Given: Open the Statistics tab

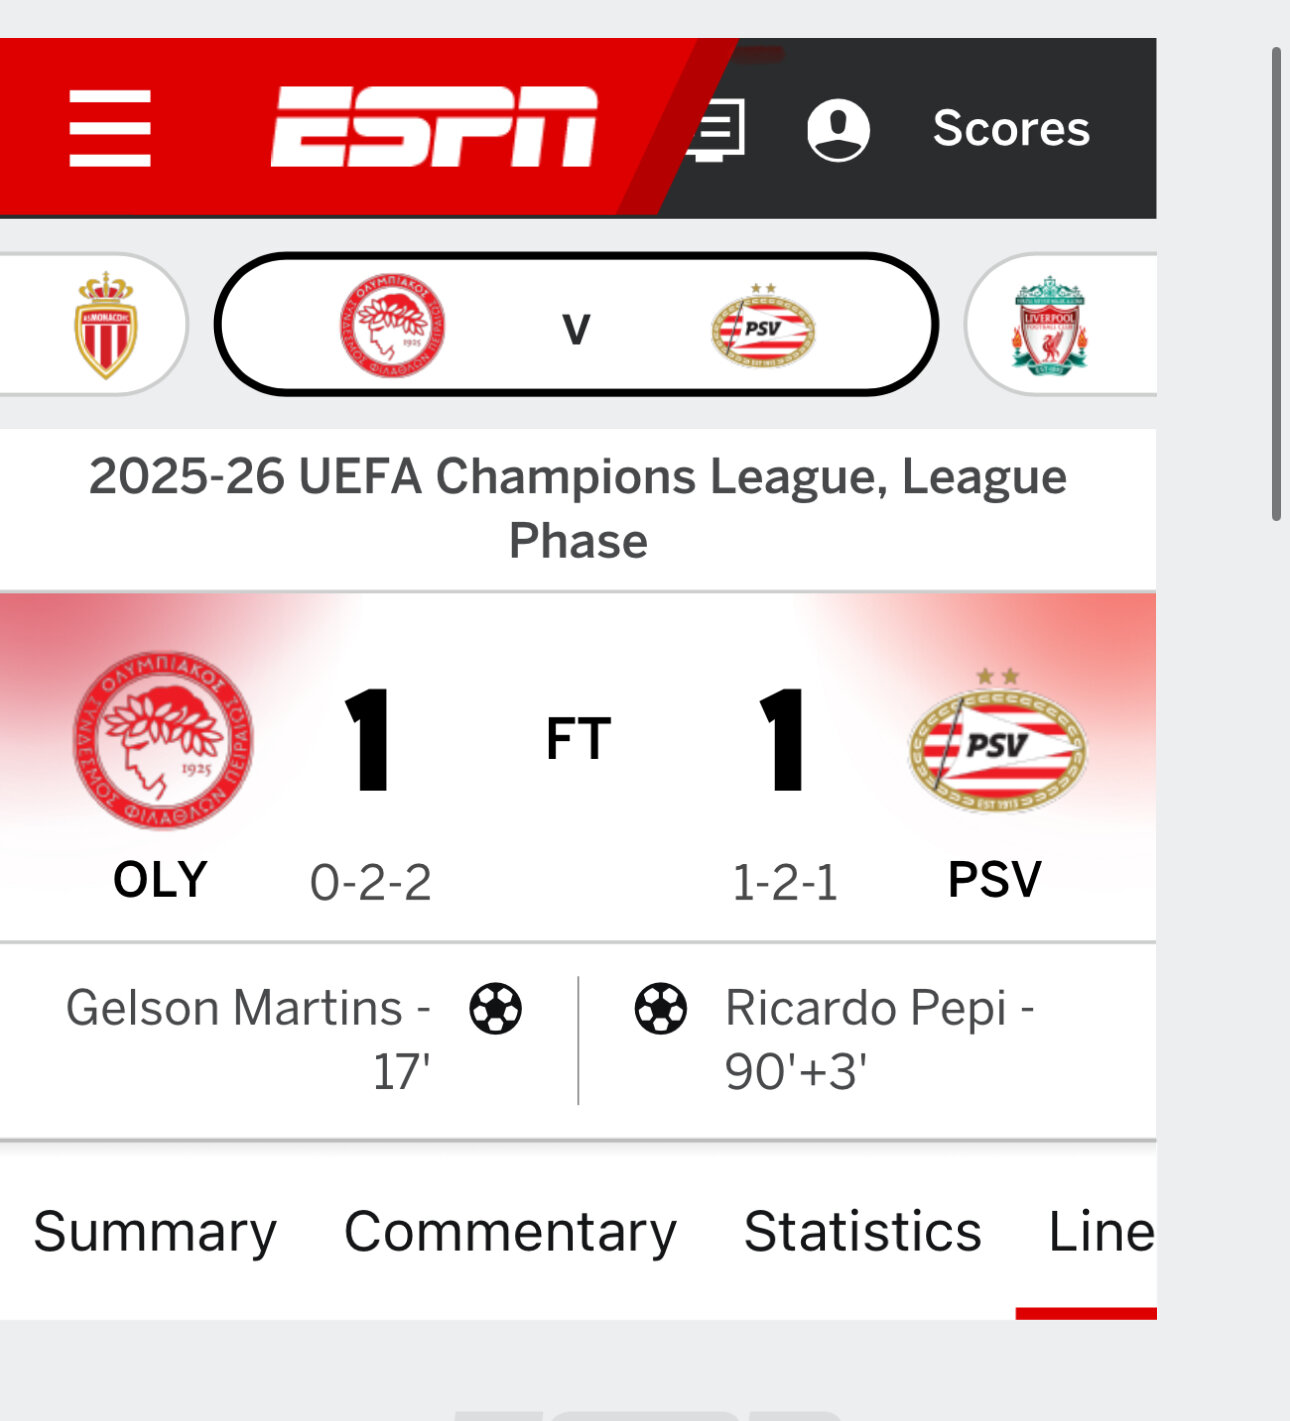Looking at the screenshot, I should [x=862, y=1231].
